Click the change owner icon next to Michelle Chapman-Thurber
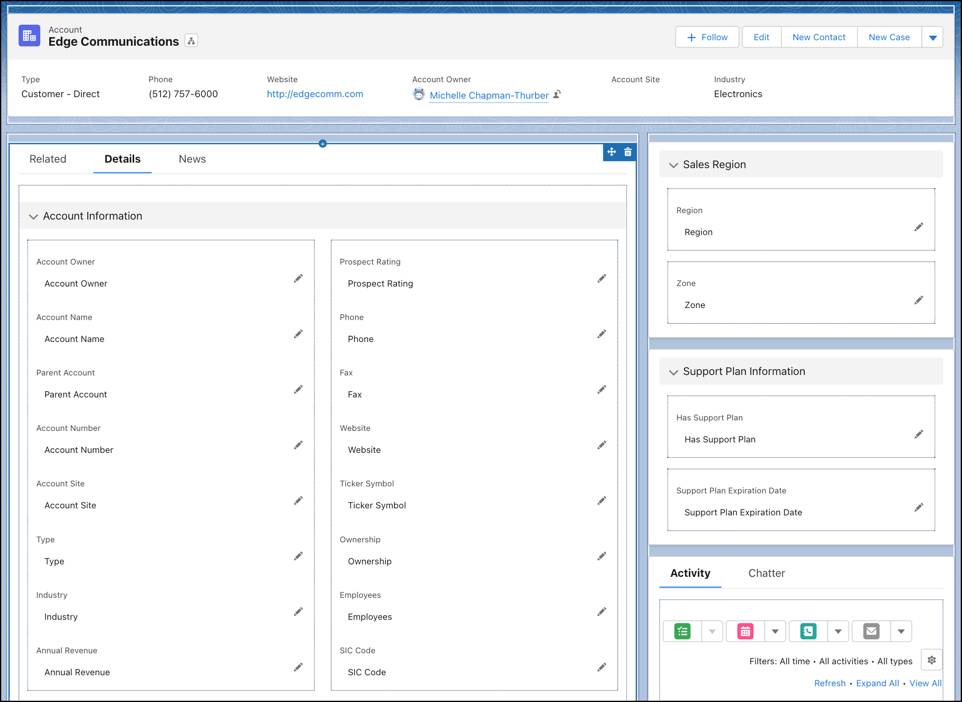The height and width of the screenshot is (702, 962). (x=557, y=94)
